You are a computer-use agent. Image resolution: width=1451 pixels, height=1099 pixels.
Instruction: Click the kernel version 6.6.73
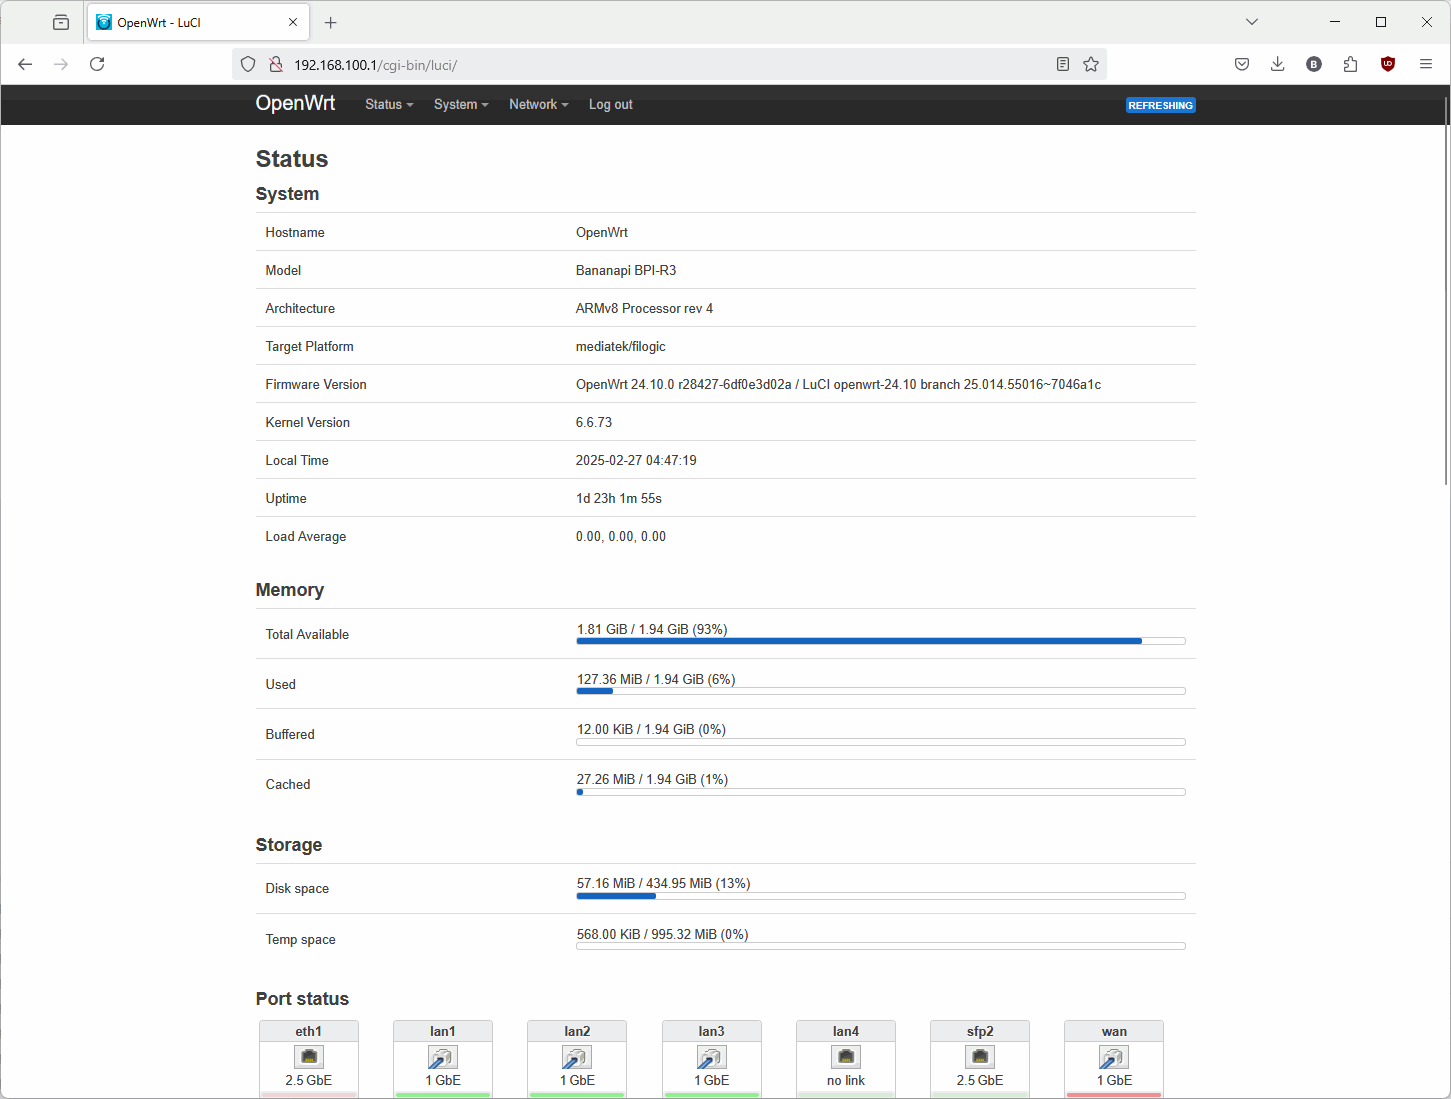click(594, 422)
